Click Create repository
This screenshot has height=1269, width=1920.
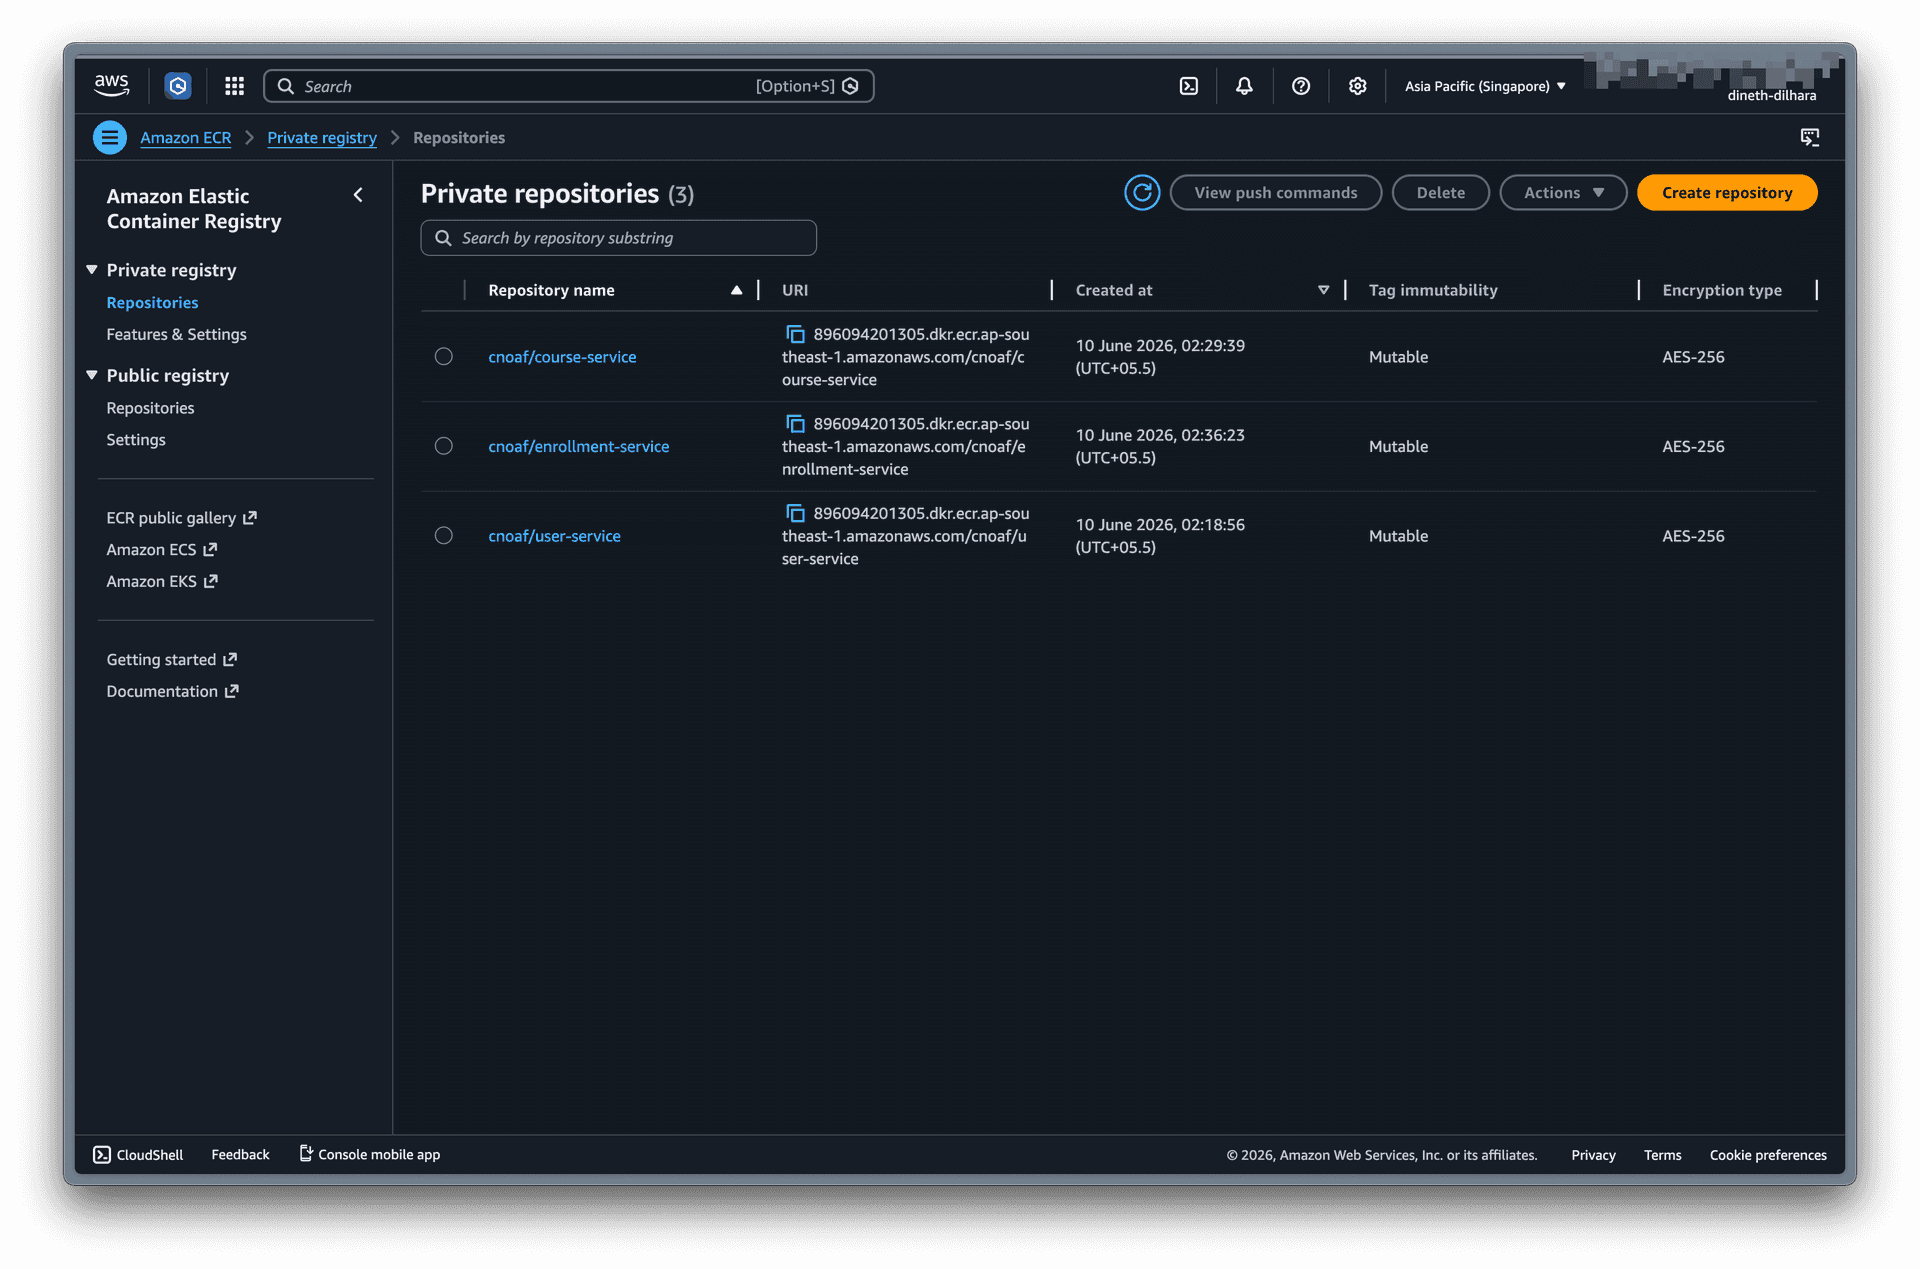[1727, 192]
